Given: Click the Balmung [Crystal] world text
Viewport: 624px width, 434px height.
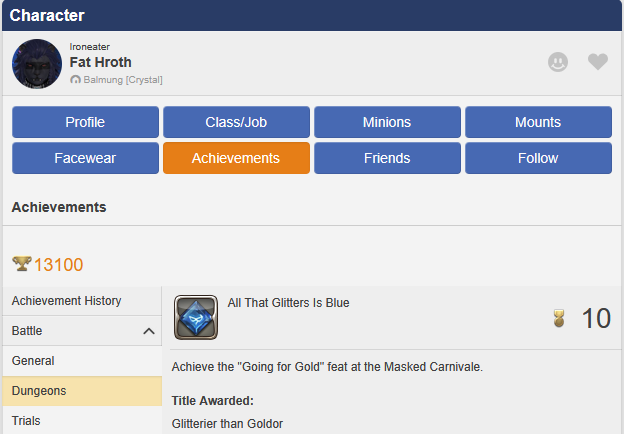Looking at the screenshot, I should (123, 80).
